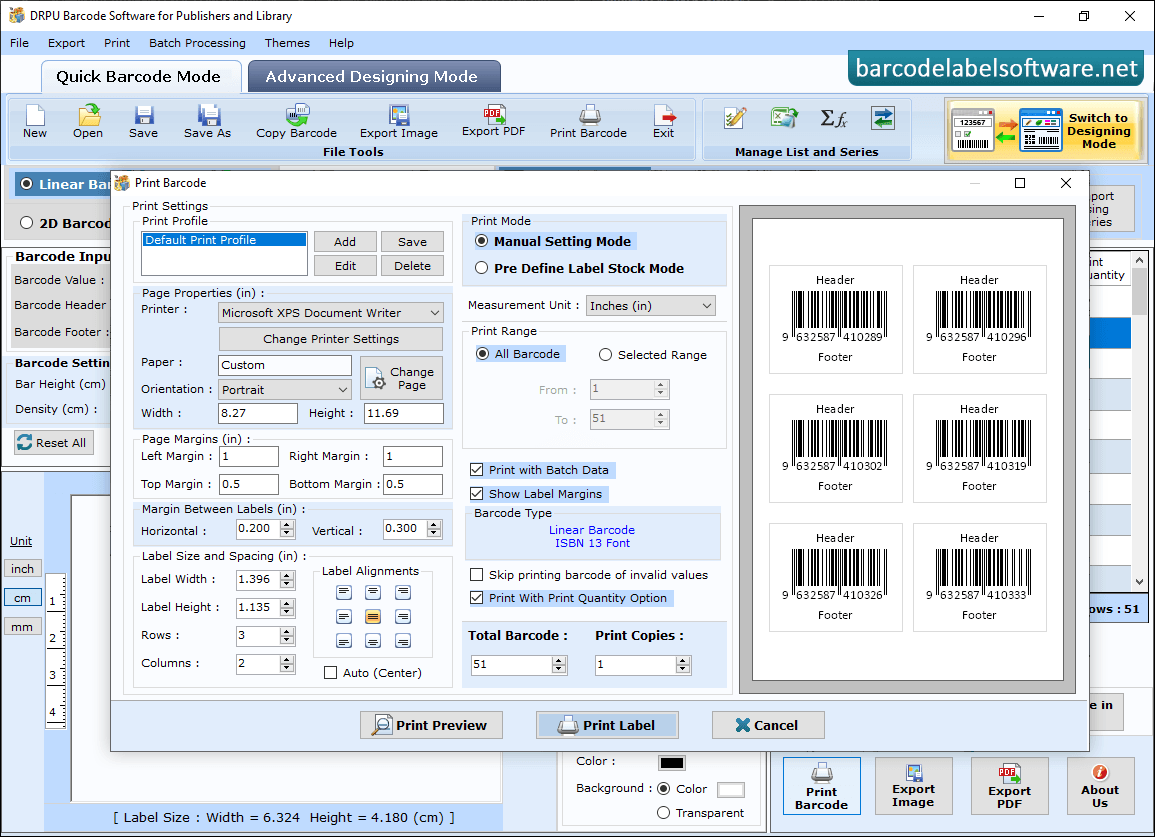
Task: Click the Save As toolbar icon
Action: (207, 122)
